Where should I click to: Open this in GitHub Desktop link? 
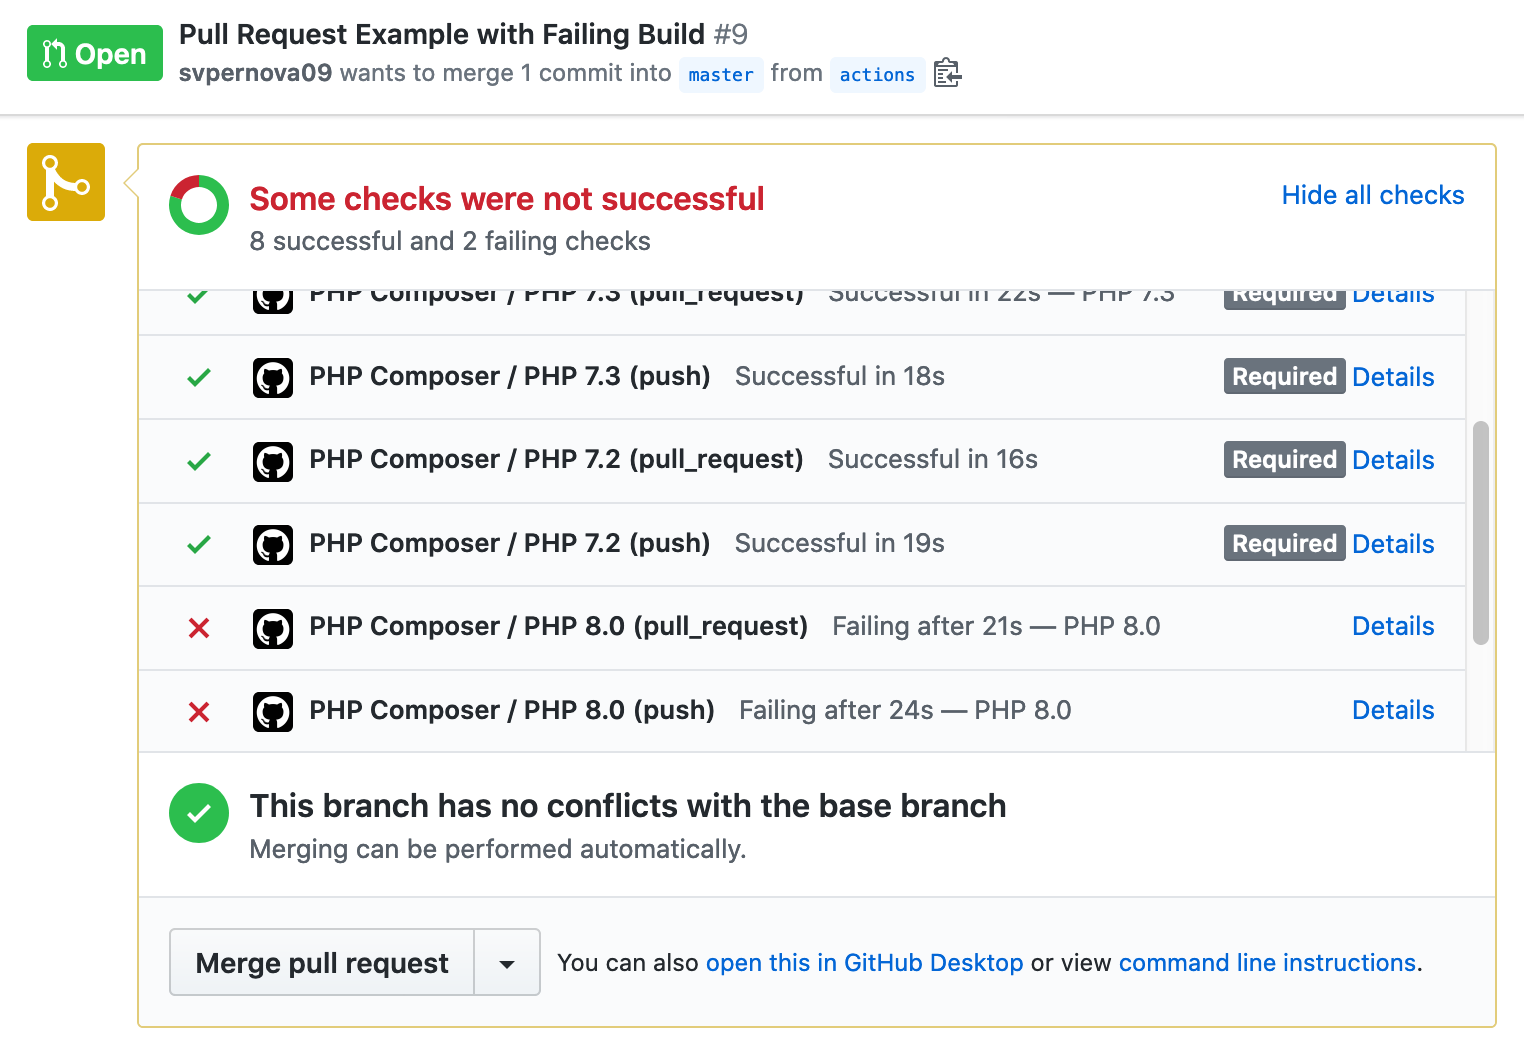[x=864, y=963]
